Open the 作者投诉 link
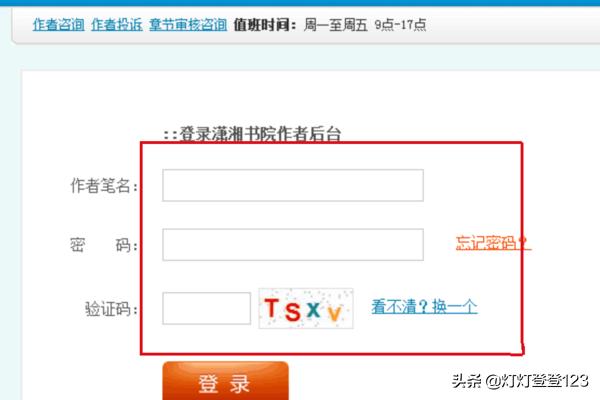This screenshot has height=400, width=600. [117, 25]
